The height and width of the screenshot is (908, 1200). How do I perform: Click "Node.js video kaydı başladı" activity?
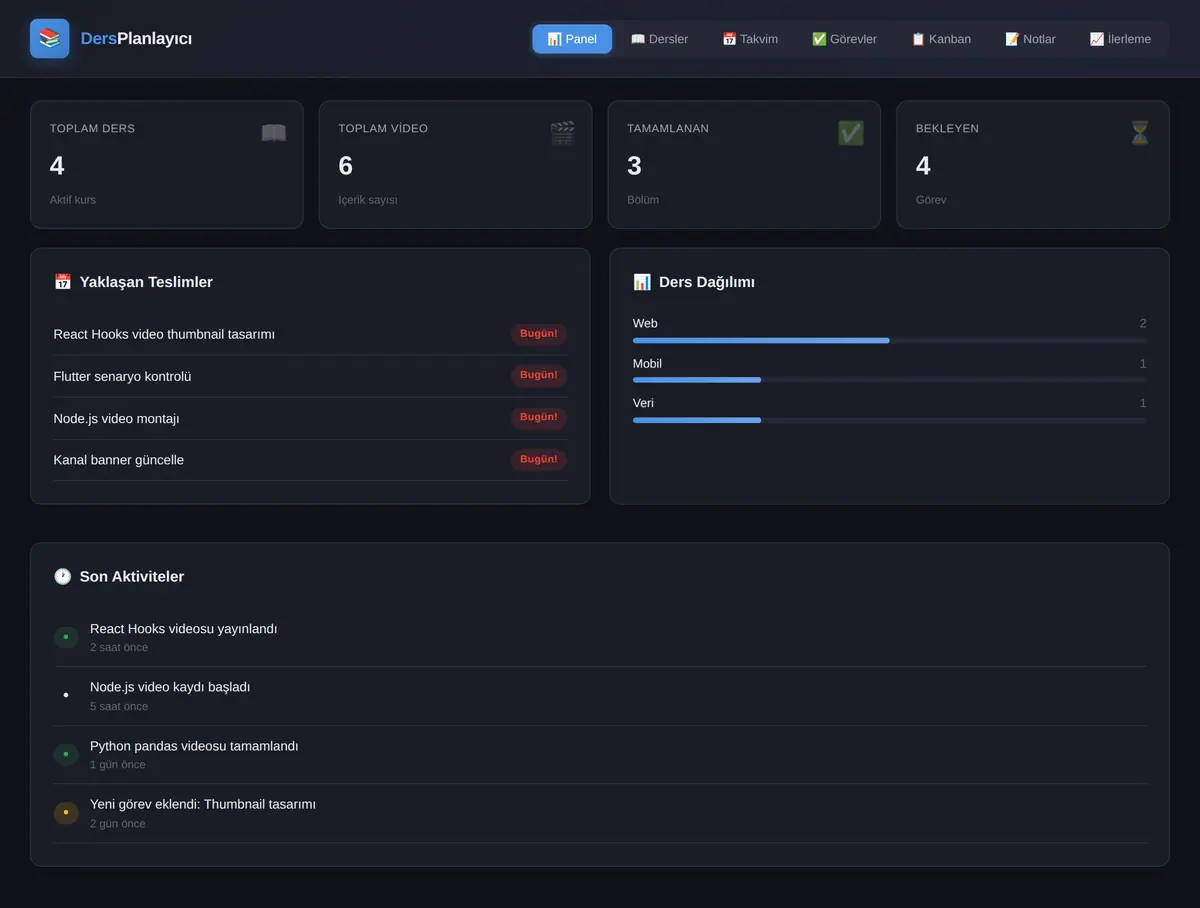(170, 687)
